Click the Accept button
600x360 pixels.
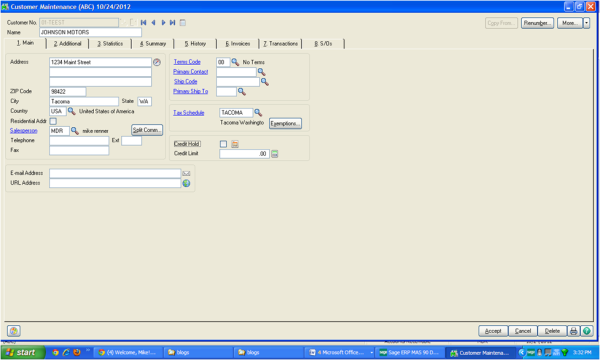[493, 331]
